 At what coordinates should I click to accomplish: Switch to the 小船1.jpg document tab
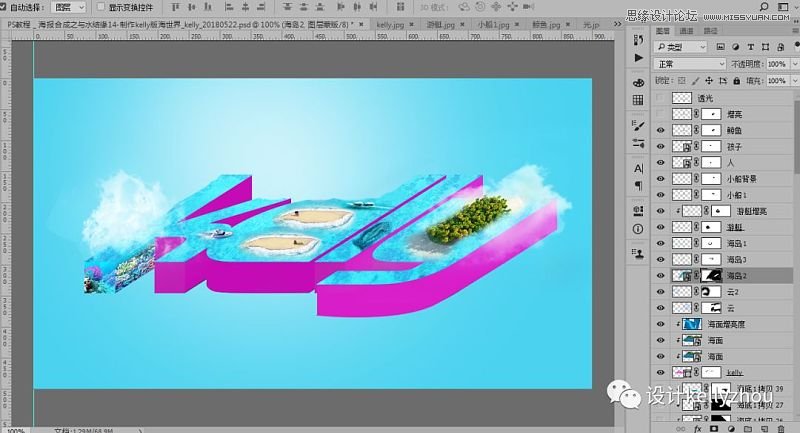(493, 24)
